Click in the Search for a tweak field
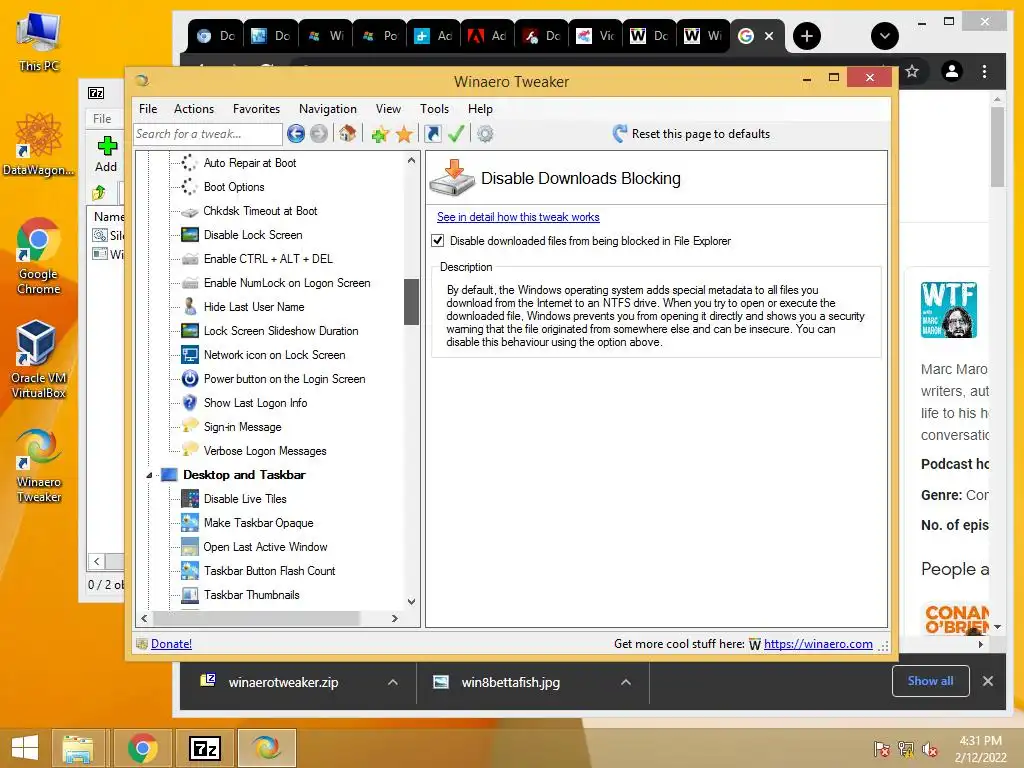The image size is (1024, 768). coord(208,134)
